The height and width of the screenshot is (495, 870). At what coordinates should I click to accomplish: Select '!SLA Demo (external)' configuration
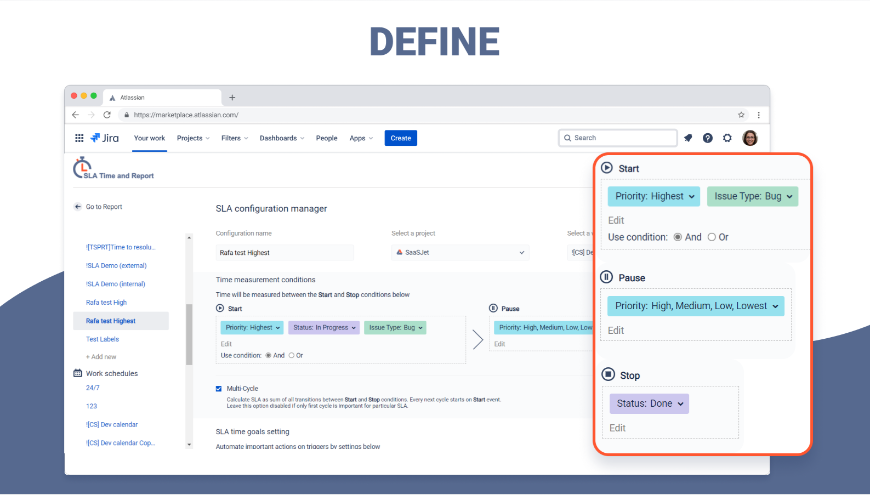116,265
